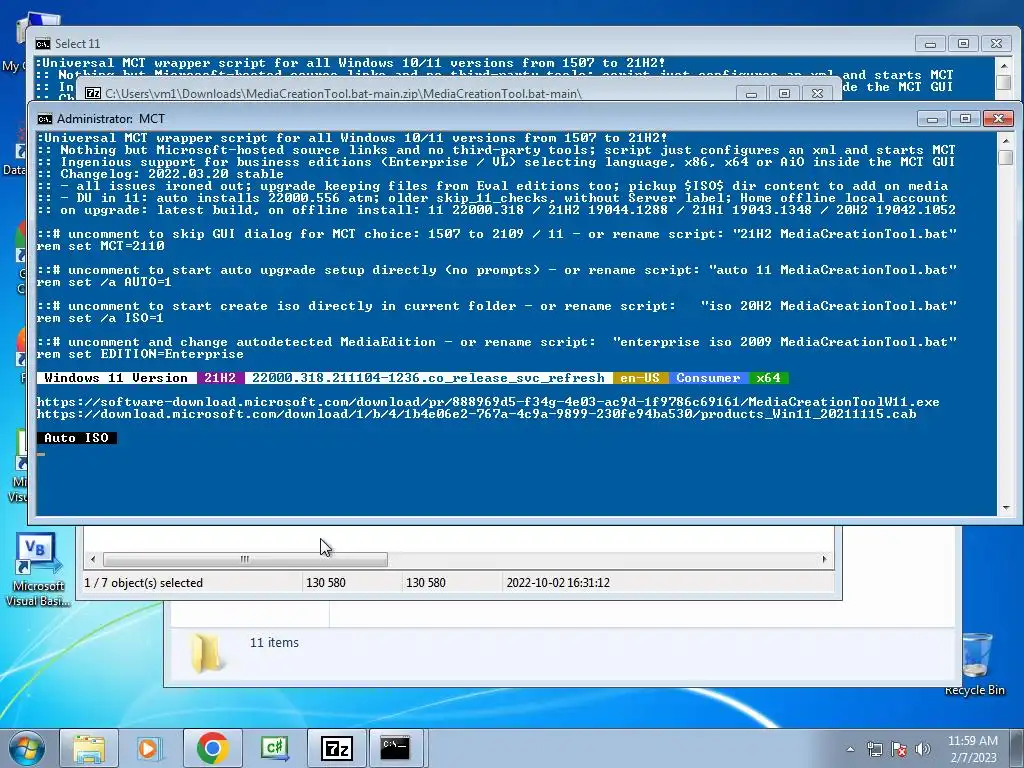The image size is (1024, 768).
Task: Close the Administrator: MCT window
Action: click(998, 118)
